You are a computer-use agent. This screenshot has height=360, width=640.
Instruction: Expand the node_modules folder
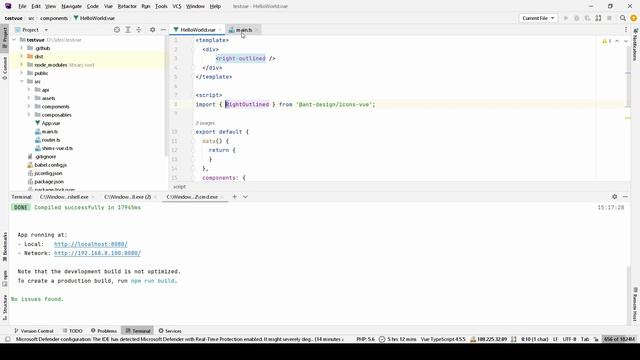[x=22, y=65]
